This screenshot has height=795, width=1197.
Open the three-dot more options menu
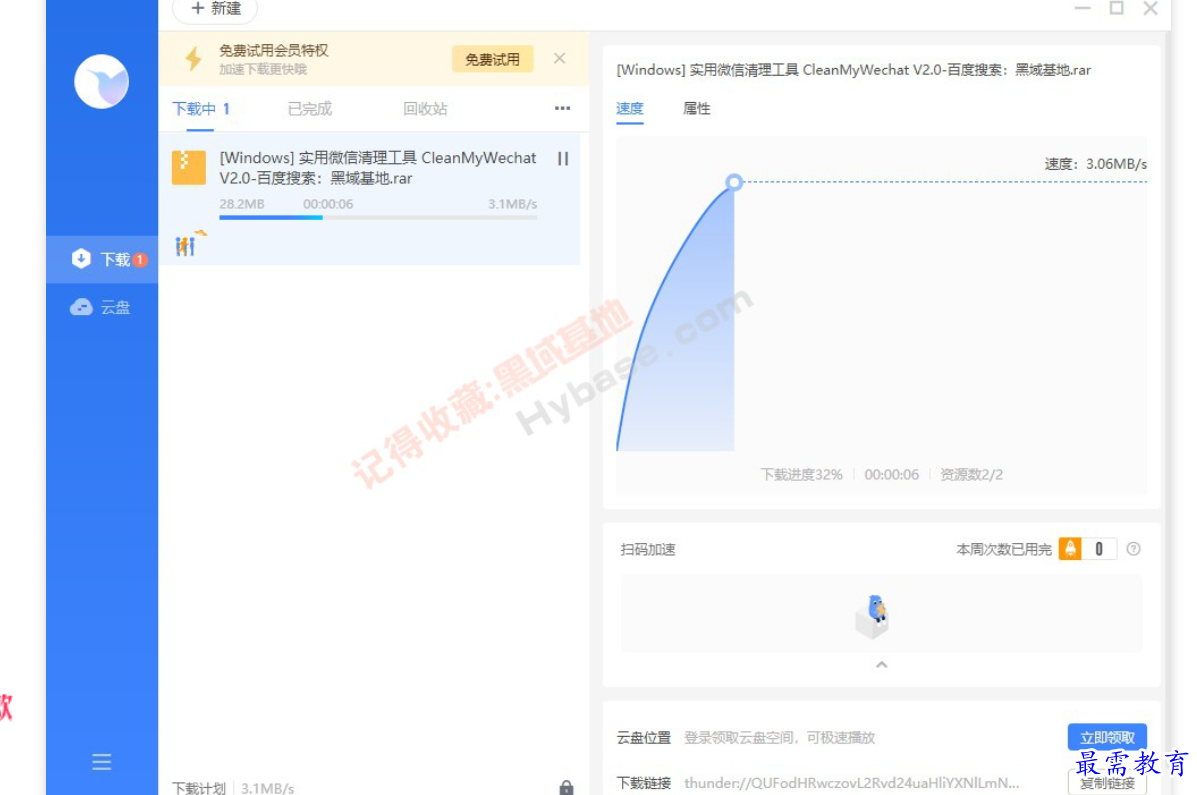point(563,108)
